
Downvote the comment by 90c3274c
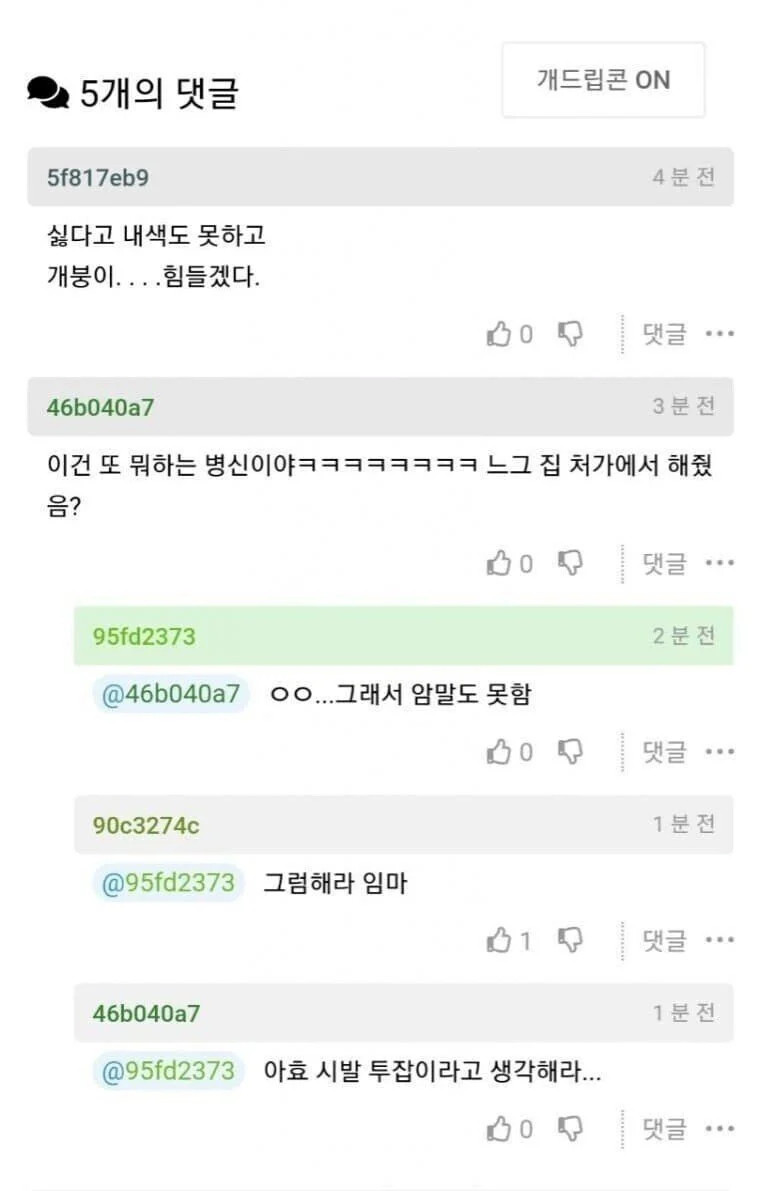click(x=570, y=940)
